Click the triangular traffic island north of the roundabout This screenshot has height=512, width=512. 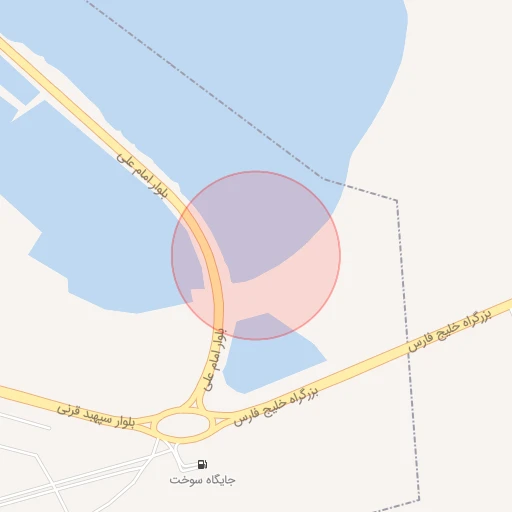pyautogui.click(x=193, y=405)
